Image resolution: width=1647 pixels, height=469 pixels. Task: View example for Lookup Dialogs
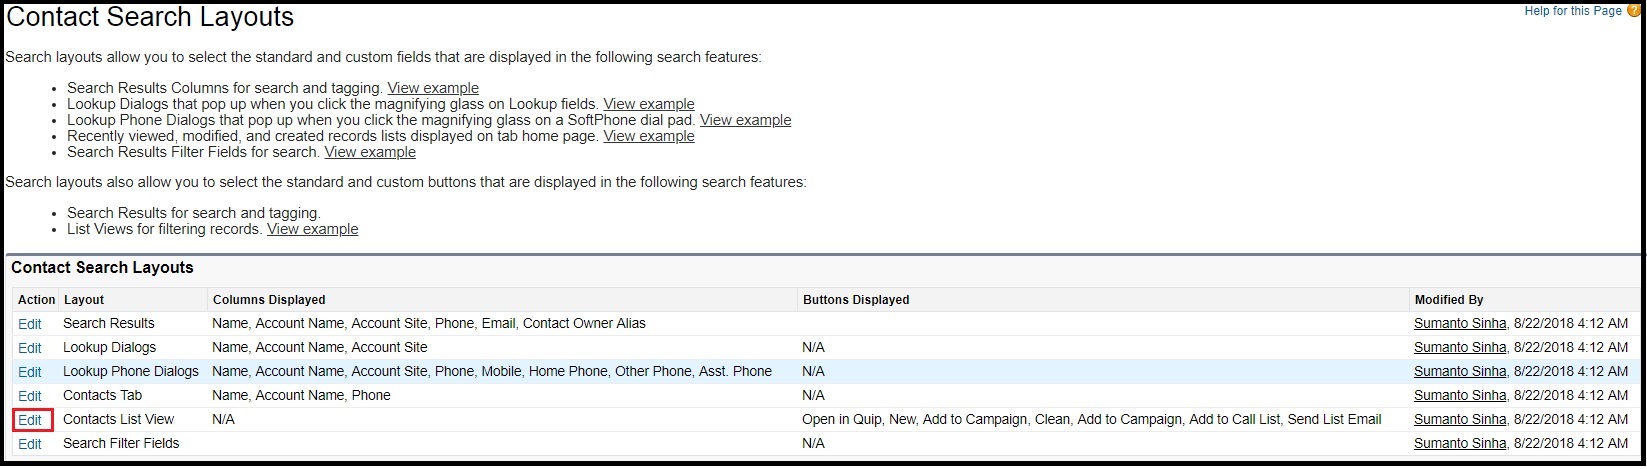[x=649, y=104]
